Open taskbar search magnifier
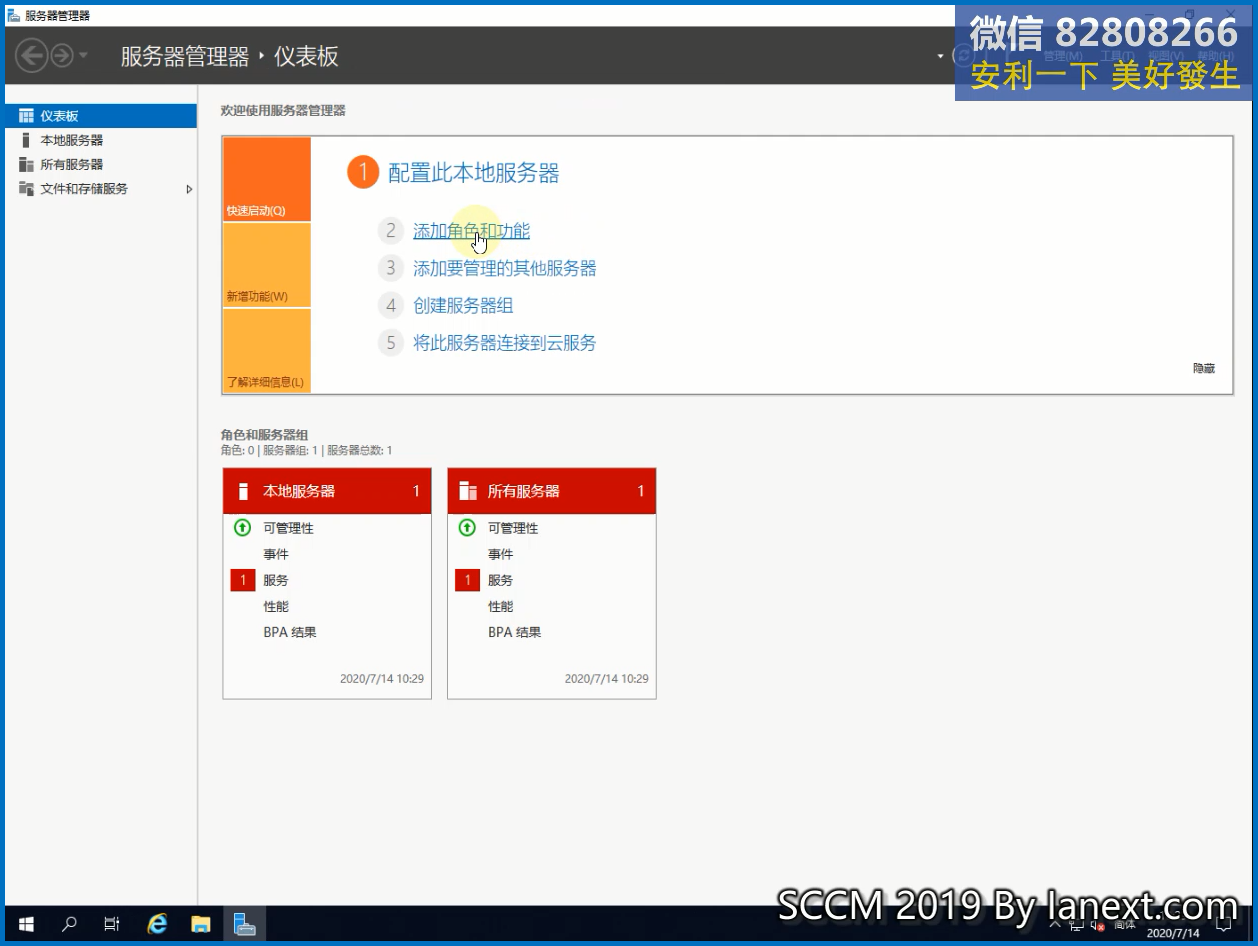This screenshot has width=1258, height=946. point(69,924)
